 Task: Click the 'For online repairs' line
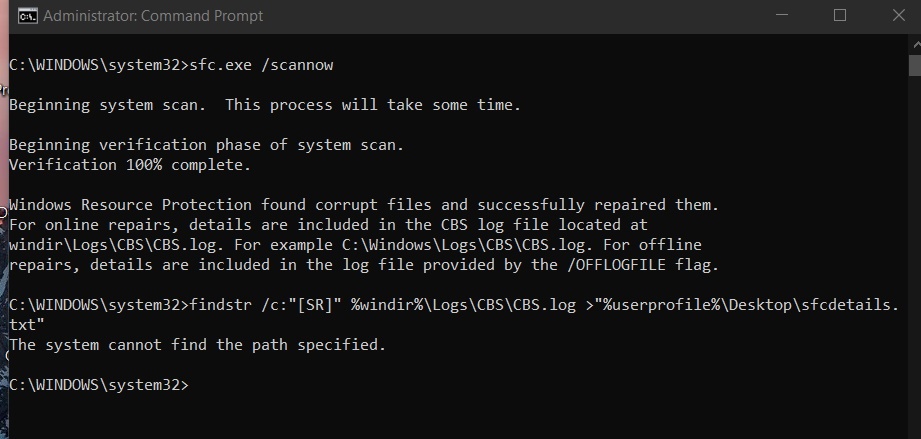(x=328, y=225)
